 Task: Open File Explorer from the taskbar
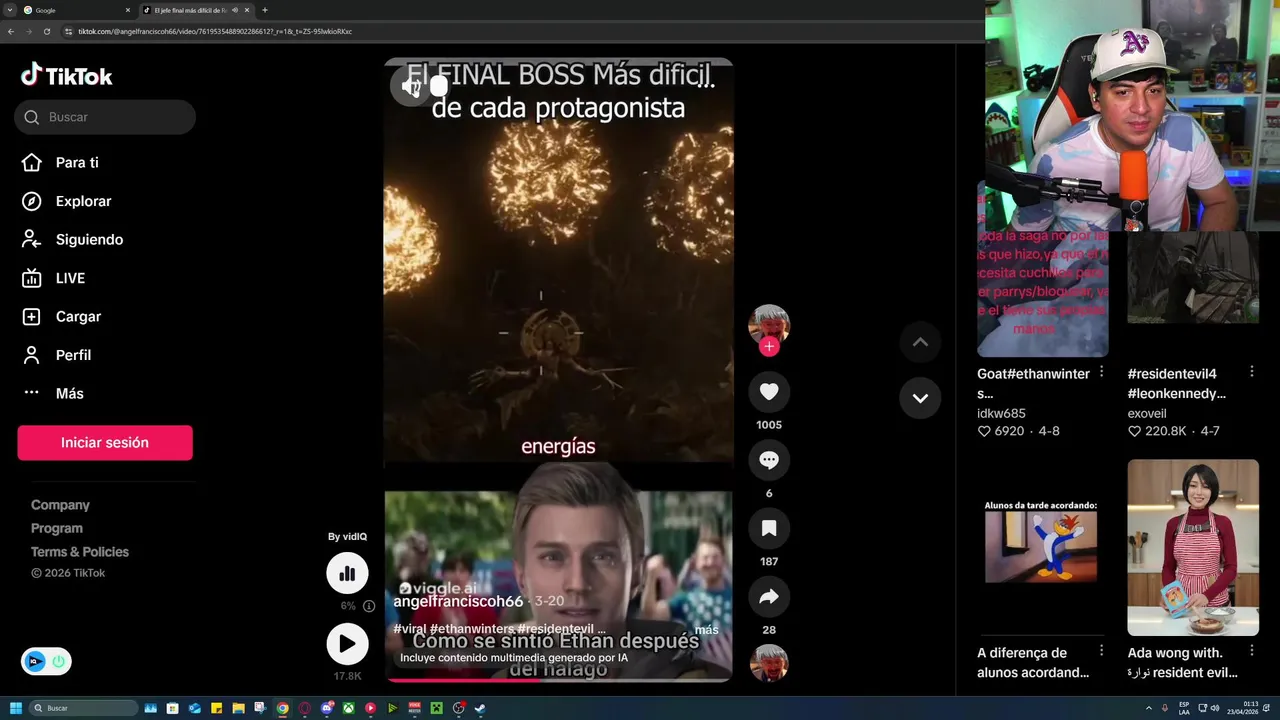click(238, 708)
